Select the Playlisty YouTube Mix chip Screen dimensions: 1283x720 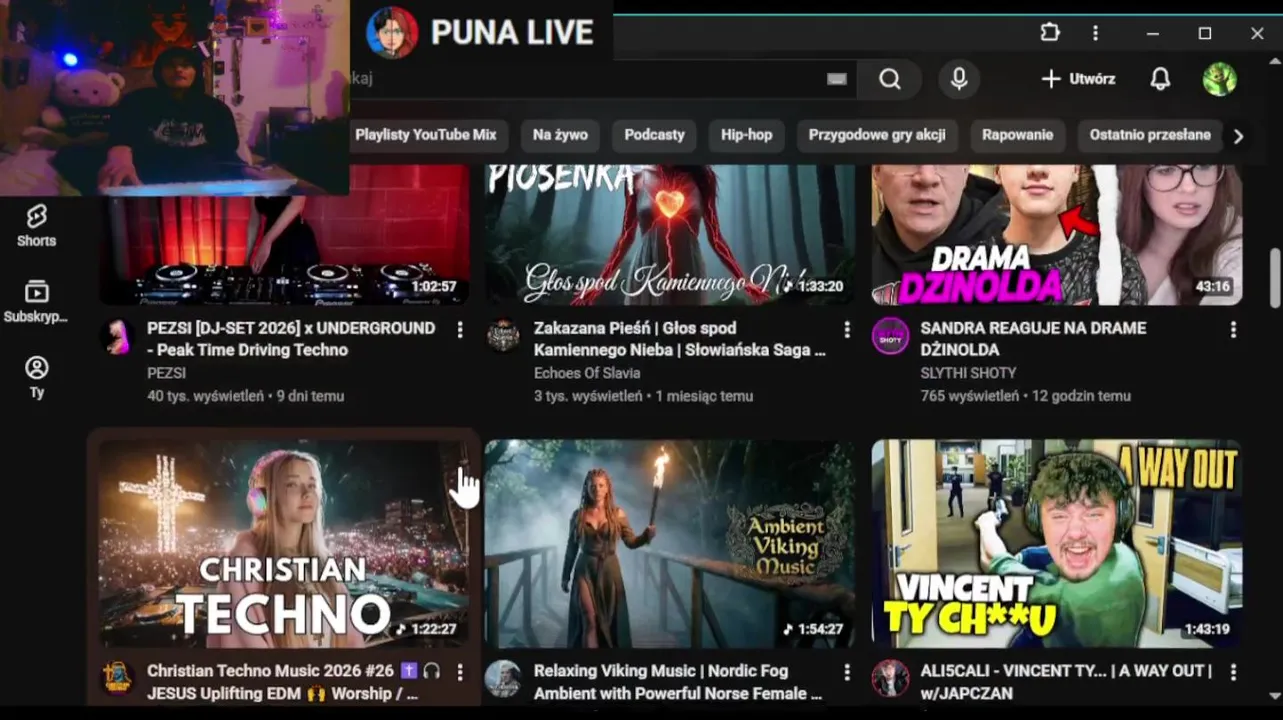point(428,135)
